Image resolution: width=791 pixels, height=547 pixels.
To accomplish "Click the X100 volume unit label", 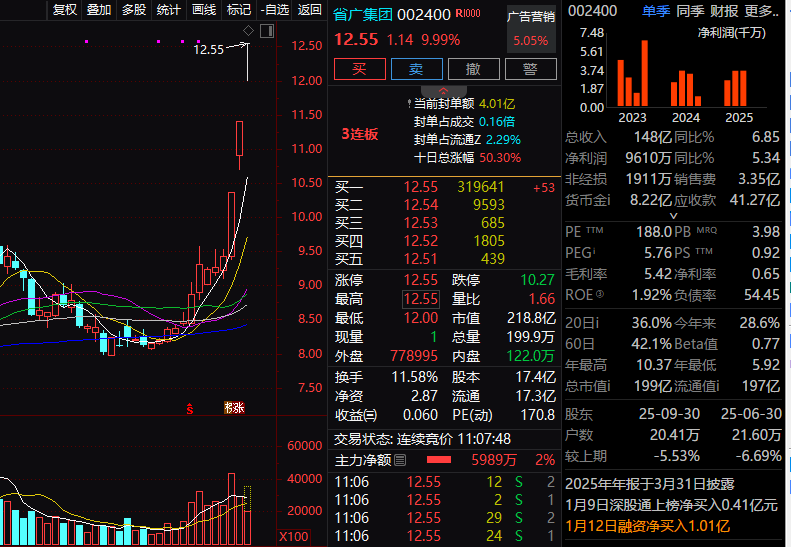I will [x=294, y=536].
